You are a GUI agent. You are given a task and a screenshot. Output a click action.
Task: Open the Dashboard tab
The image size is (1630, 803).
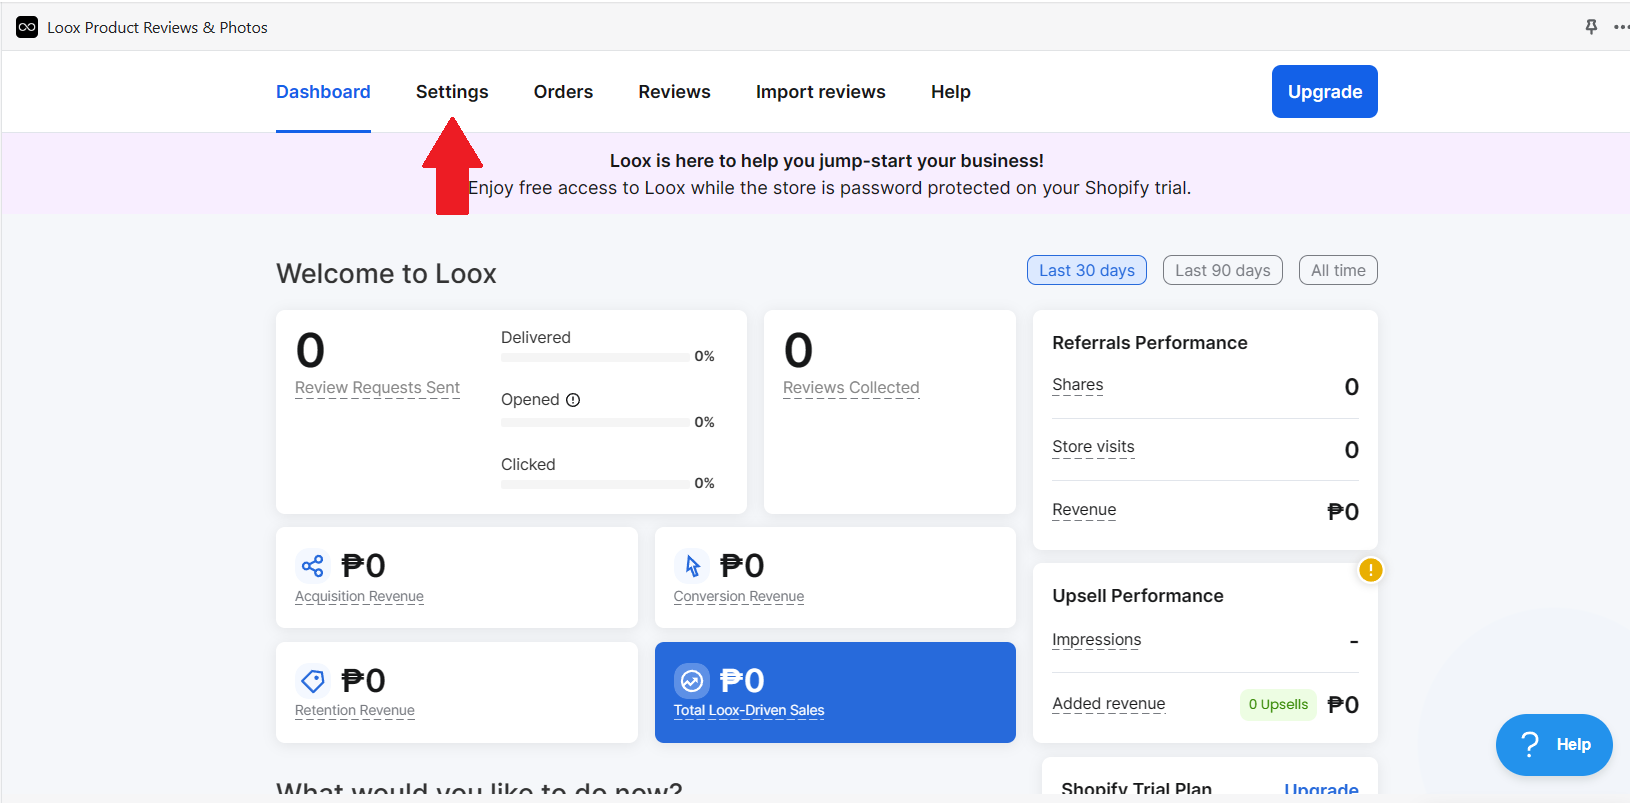[323, 92]
